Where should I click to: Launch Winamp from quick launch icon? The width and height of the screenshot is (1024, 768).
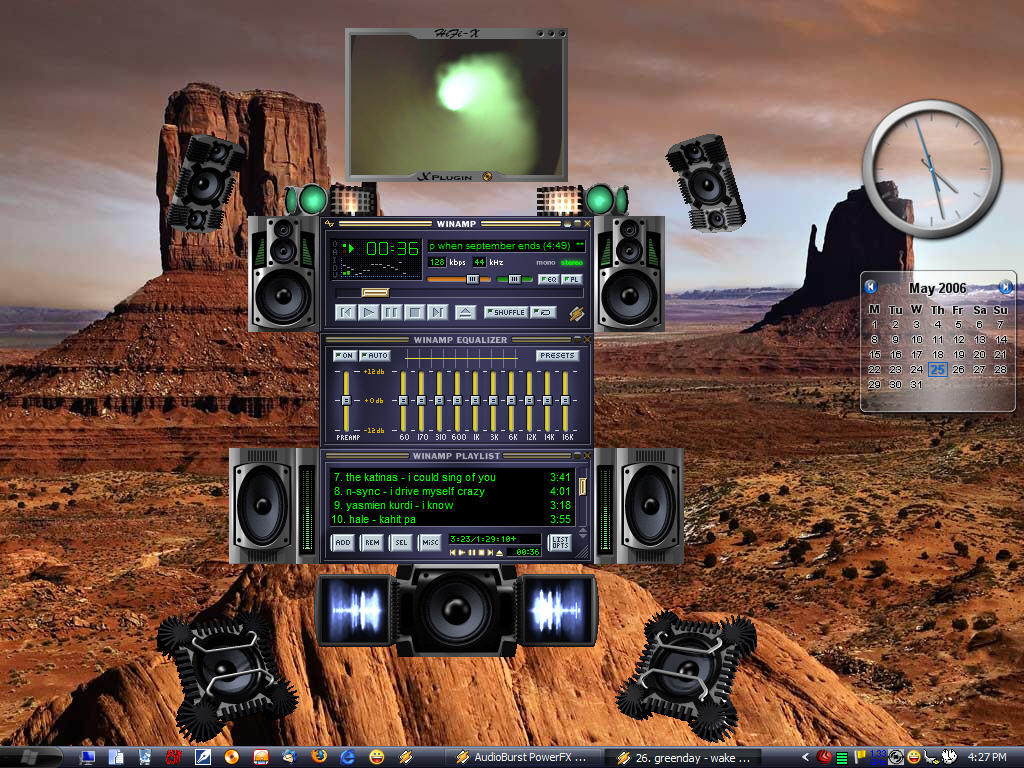tap(406, 757)
